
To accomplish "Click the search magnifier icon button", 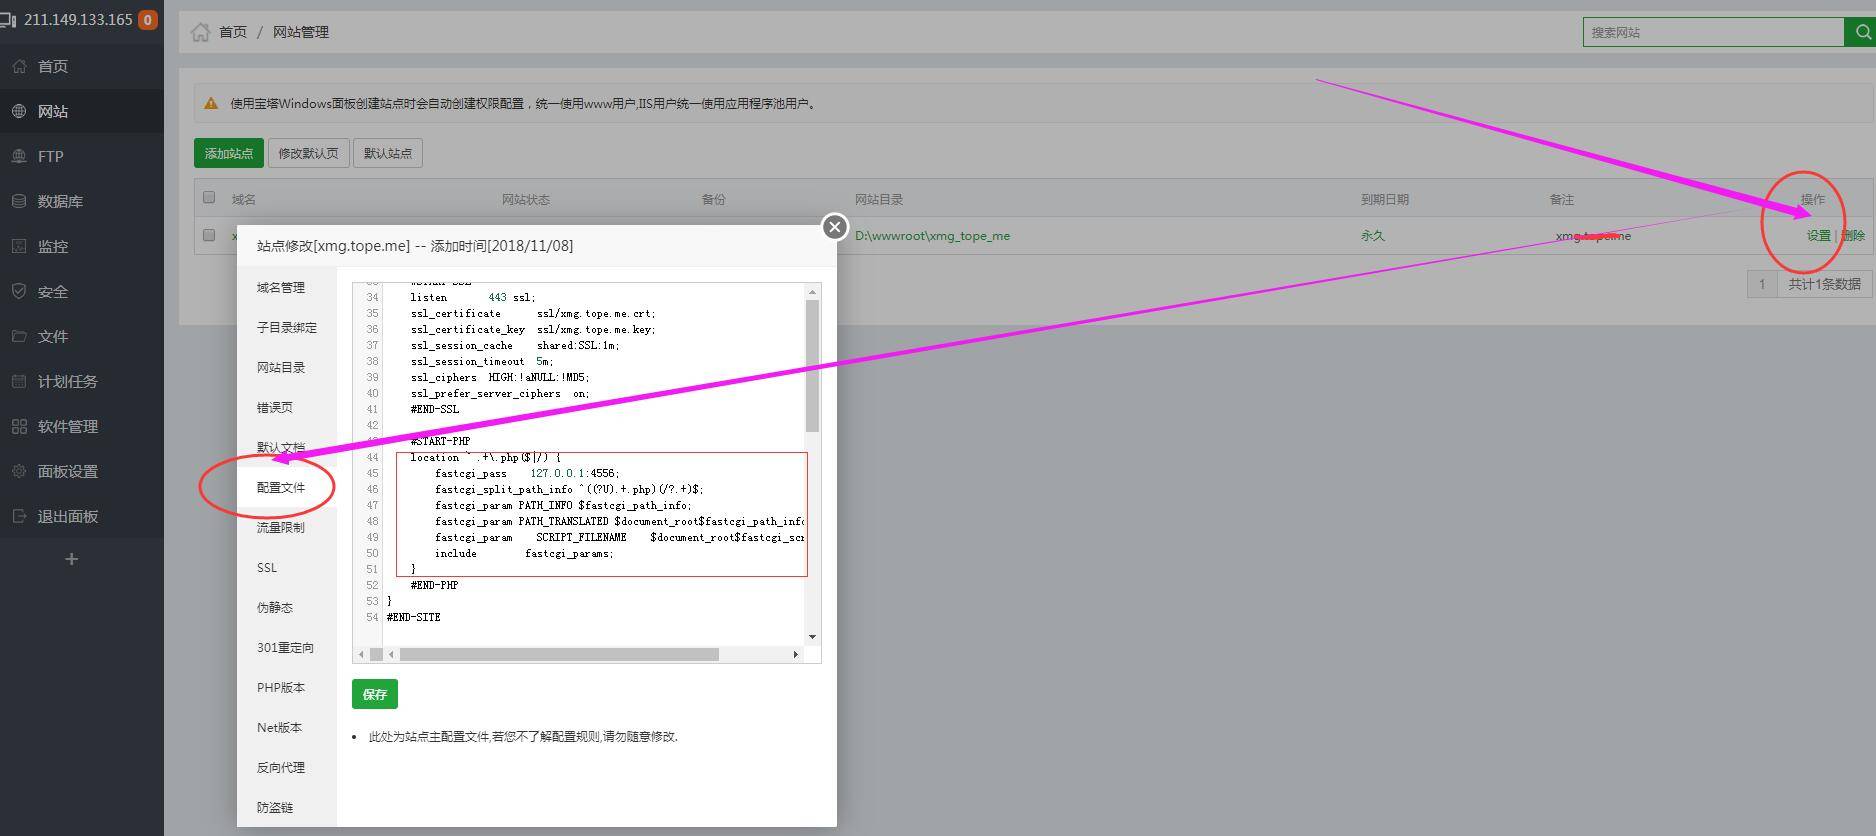I will point(1861,32).
